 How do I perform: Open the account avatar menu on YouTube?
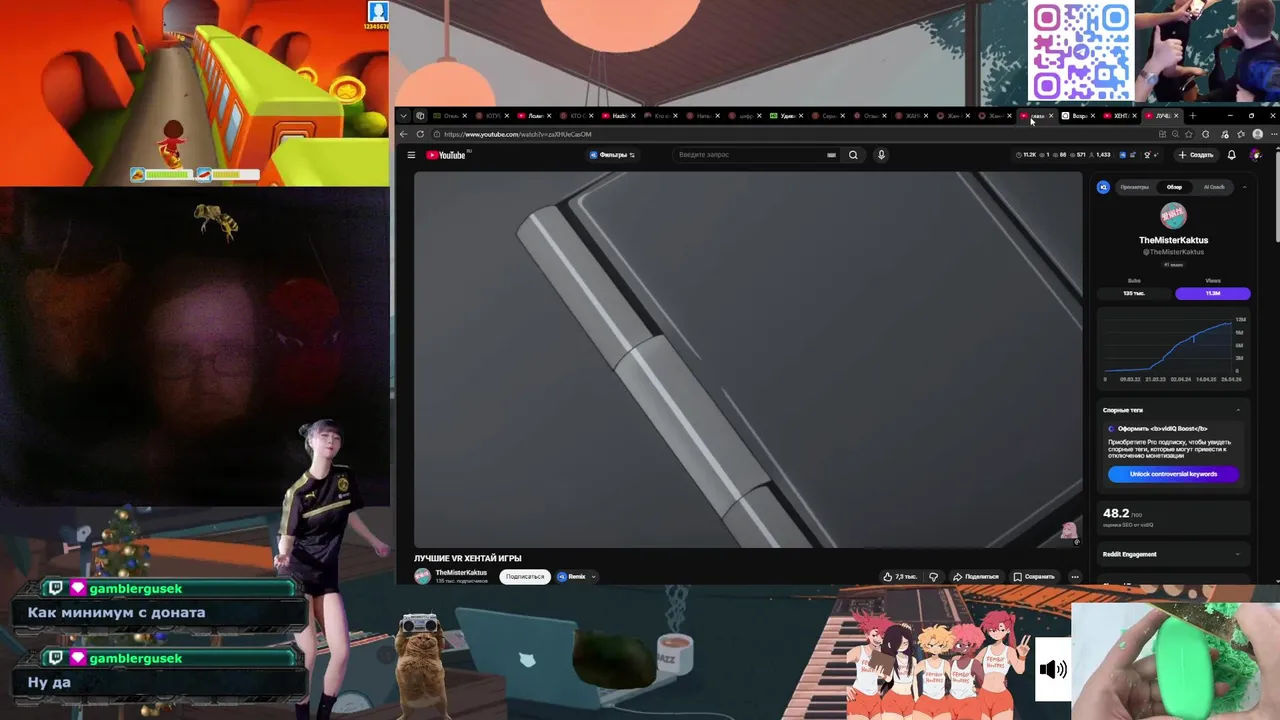point(1256,155)
